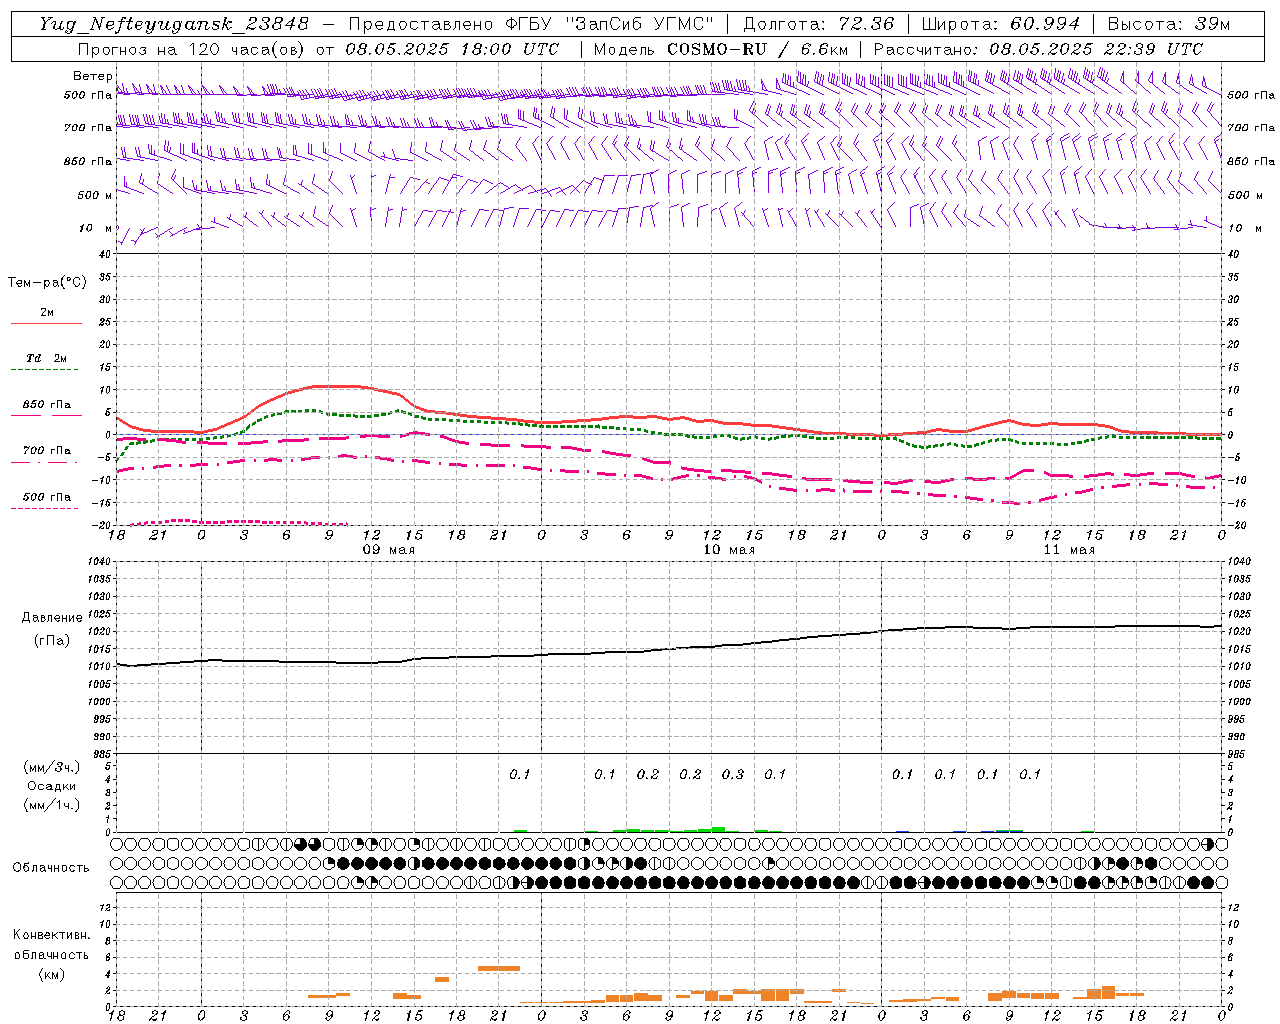Click the (гПа) unit label under Давление

(52, 640)
